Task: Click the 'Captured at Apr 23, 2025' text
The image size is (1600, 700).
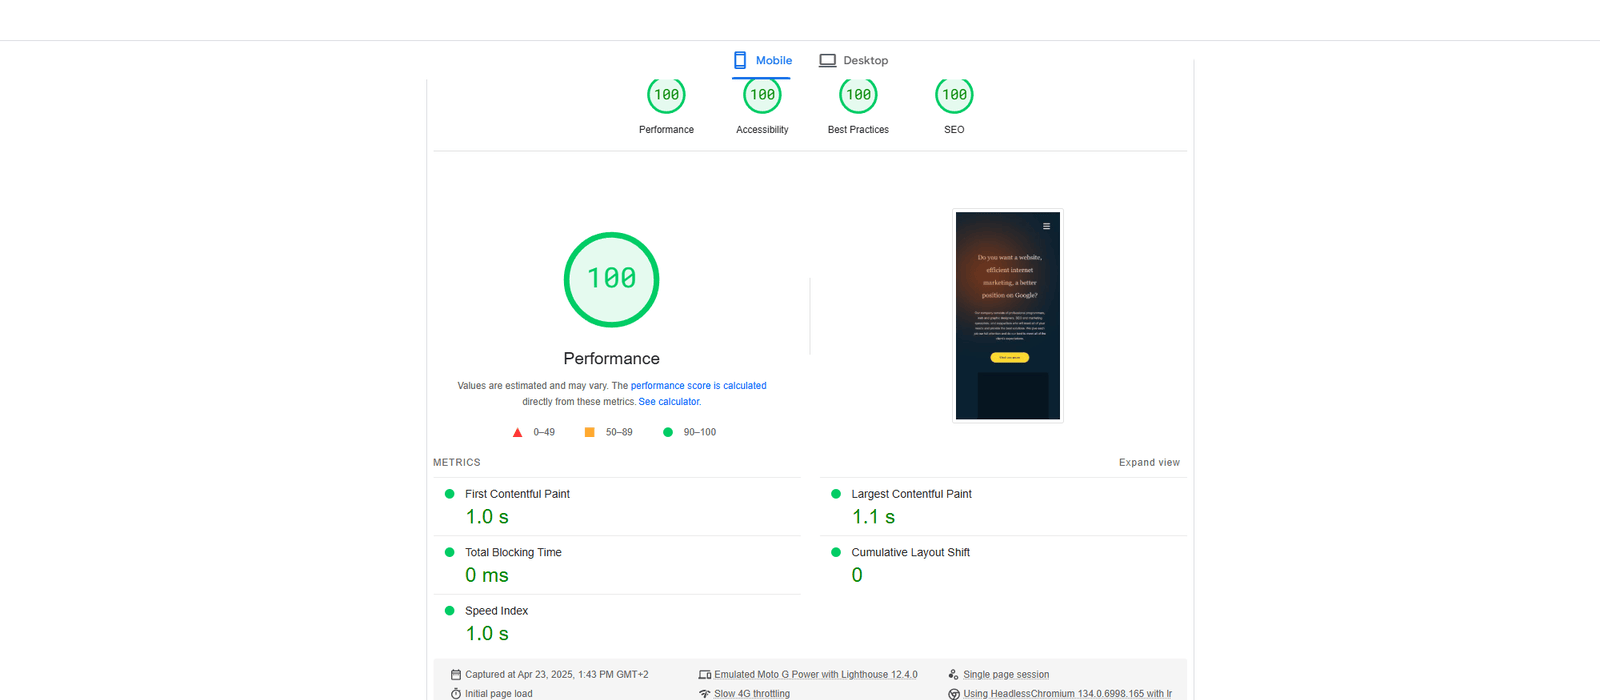Action: [x=557, y=675]
